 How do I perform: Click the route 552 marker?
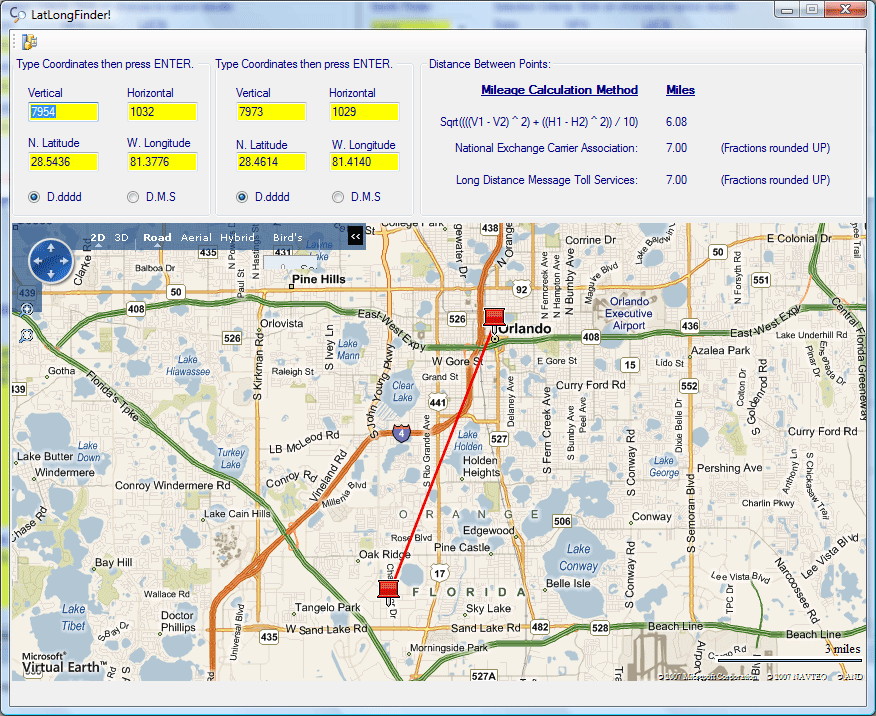(x=689, y=386)
